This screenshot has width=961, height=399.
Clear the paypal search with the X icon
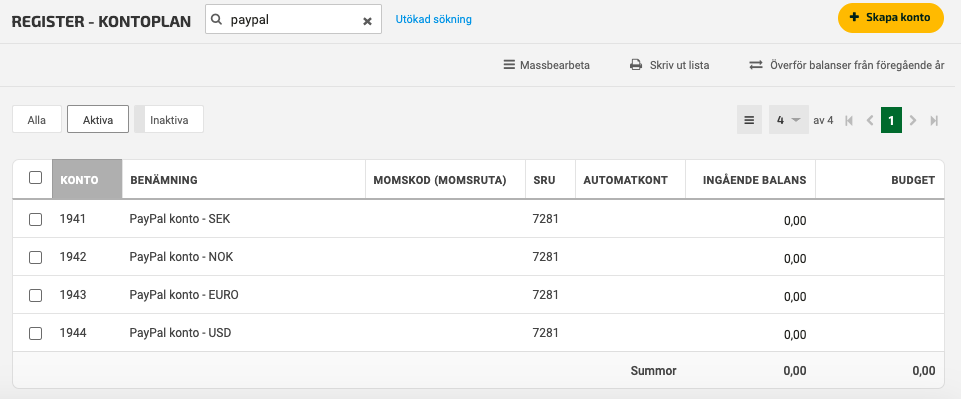tap(367, 21)
